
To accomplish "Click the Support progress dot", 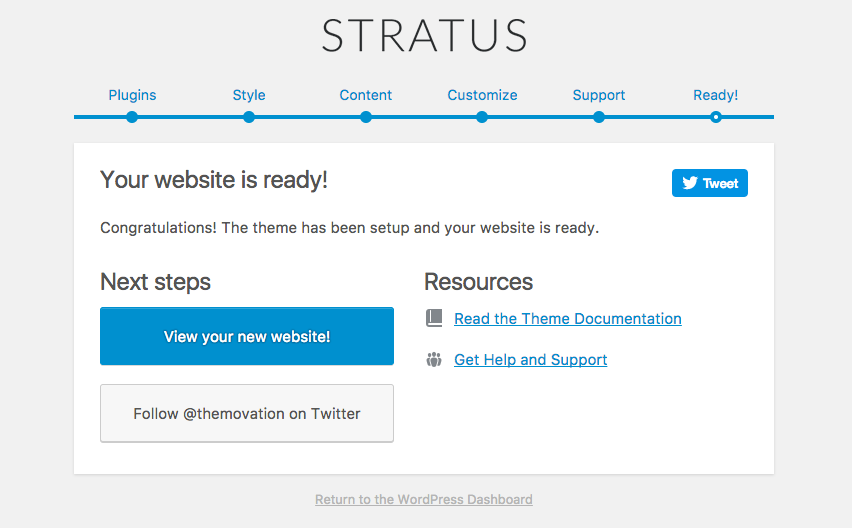I will pos(599,117).
